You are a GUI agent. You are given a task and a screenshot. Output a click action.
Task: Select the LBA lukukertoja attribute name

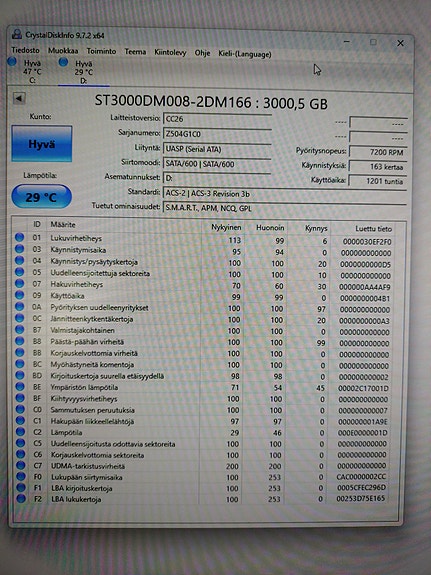pyautogui.click(x=76, y=499)
